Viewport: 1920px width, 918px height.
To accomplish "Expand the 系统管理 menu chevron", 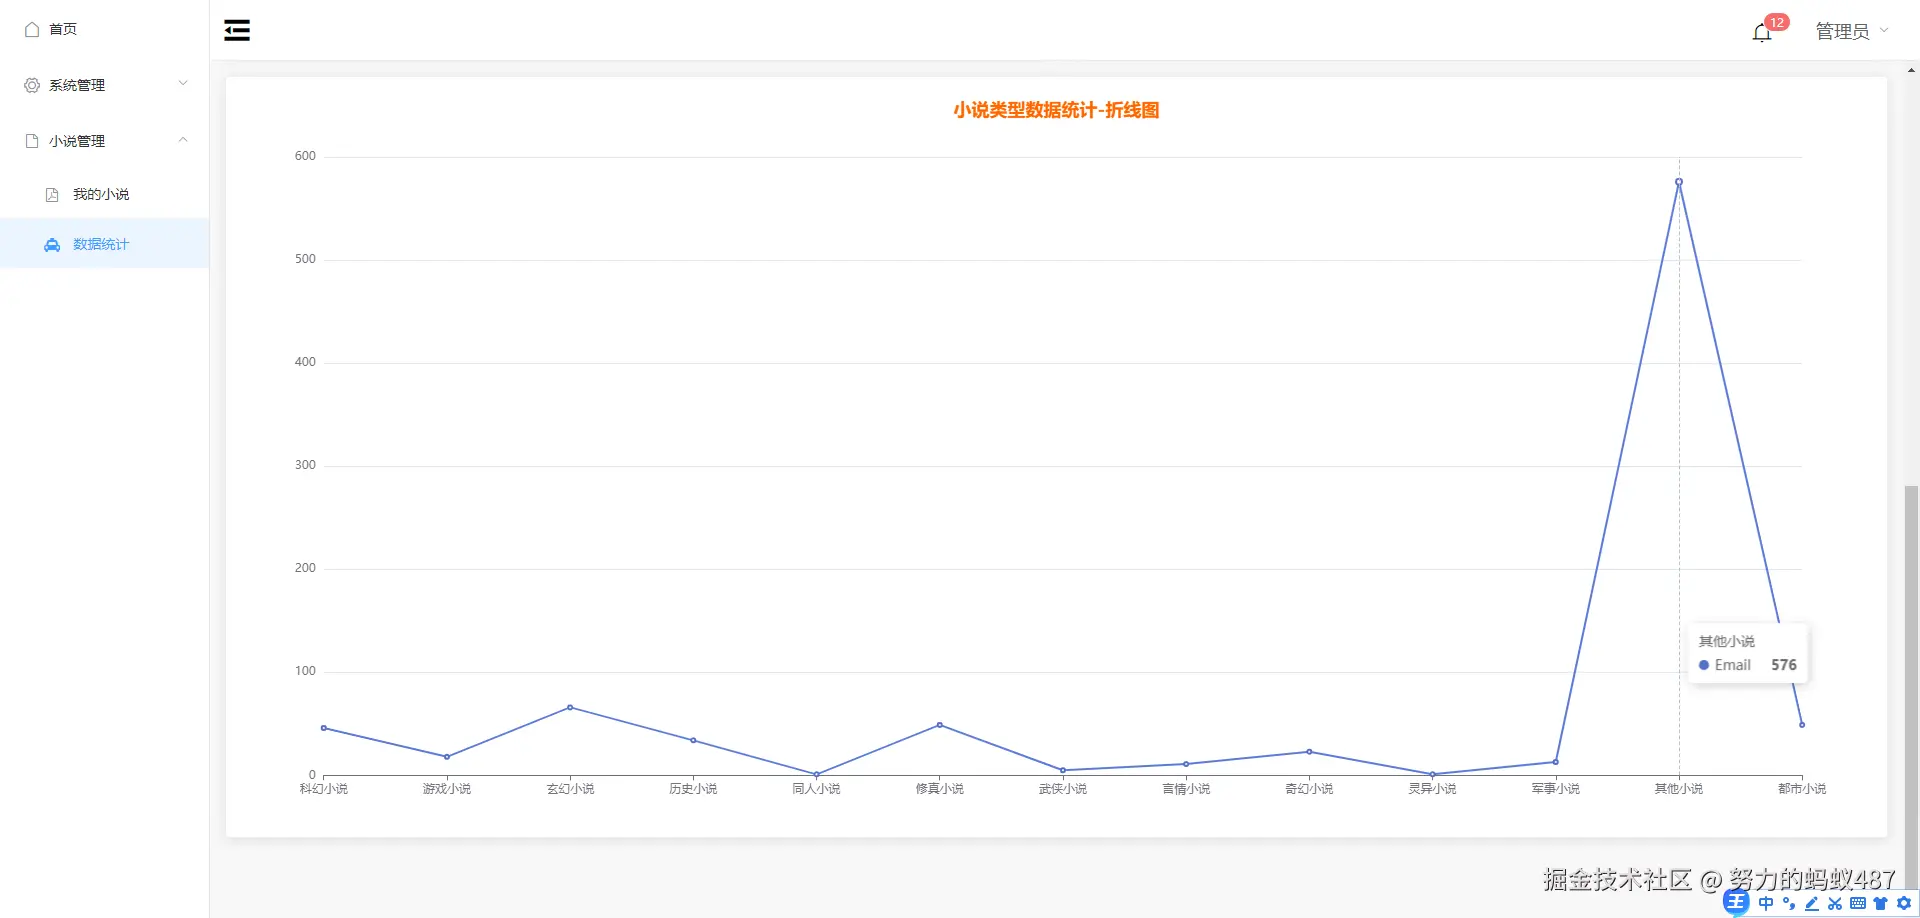I will coord(182,84).
